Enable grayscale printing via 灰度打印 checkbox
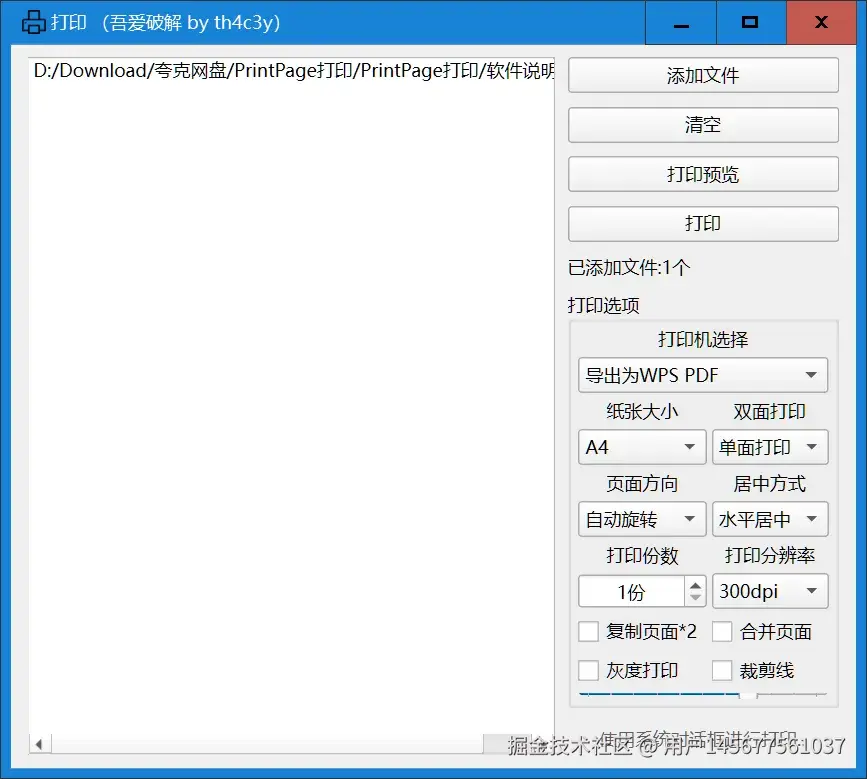The height and width of the screenshot is (779, 867). pyautogui.click(x=588, y=670)
